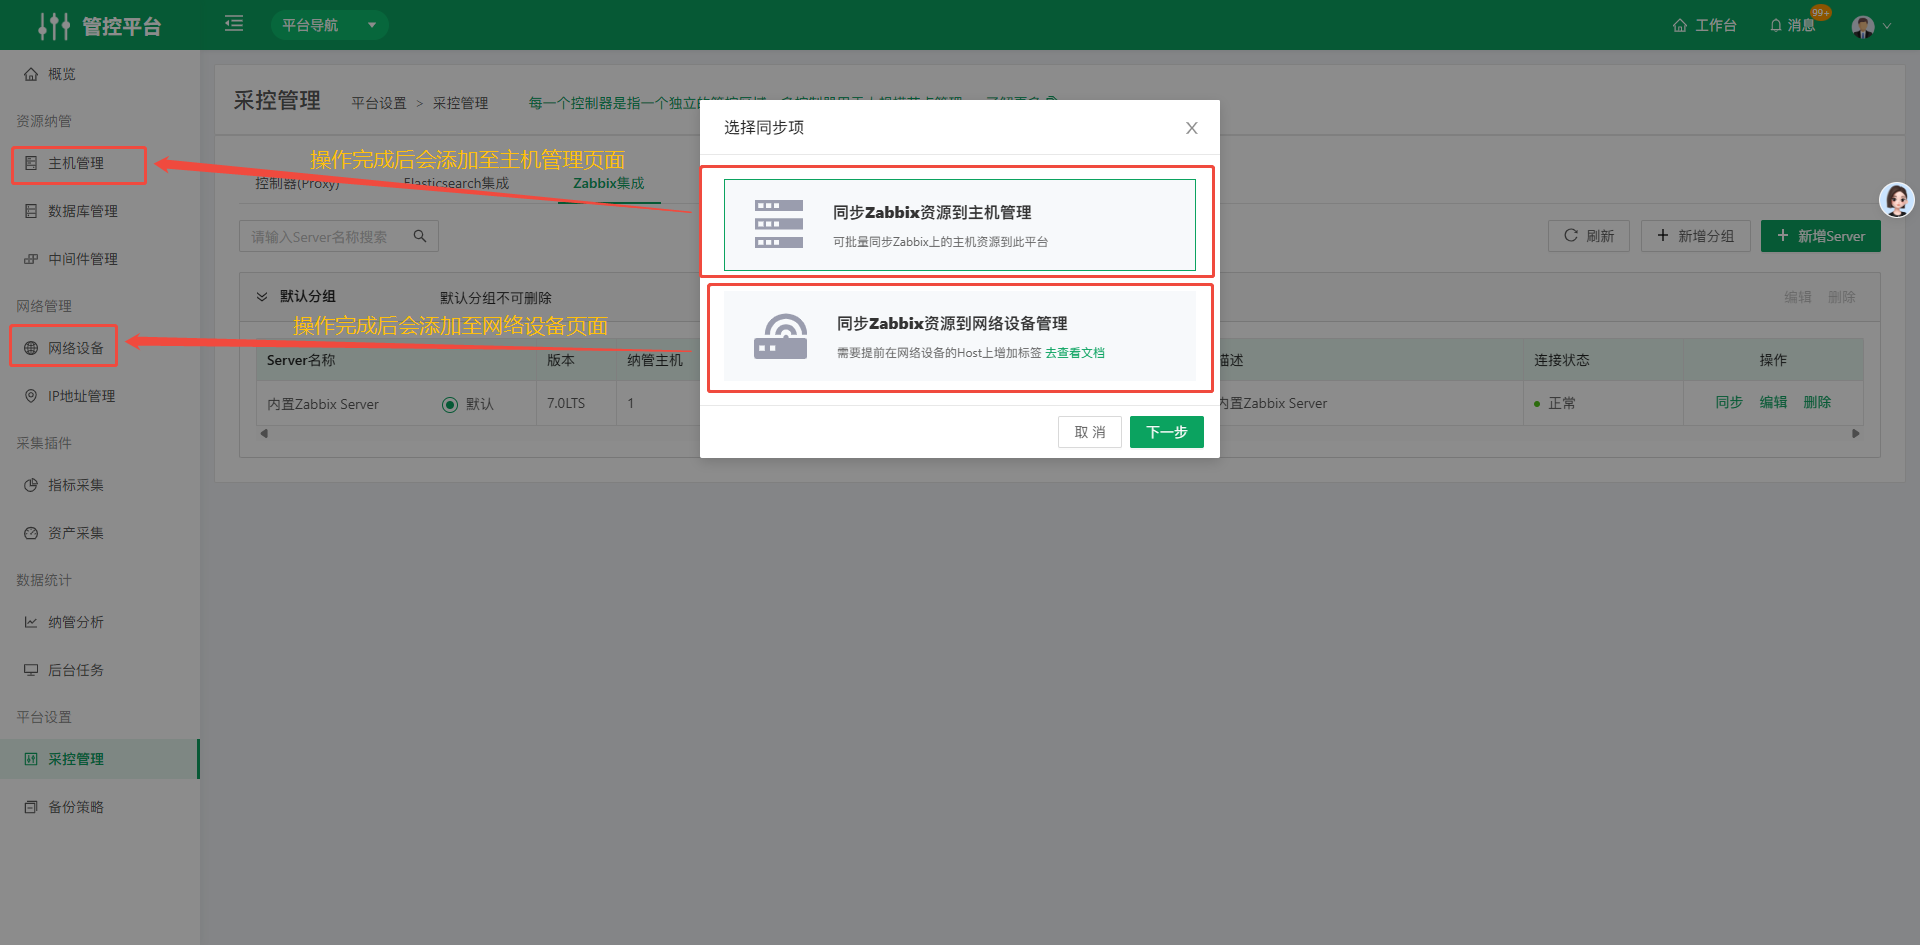Click the 纳管分析 chart icon
Screen dimensions: 1920x945
point(31,622)
